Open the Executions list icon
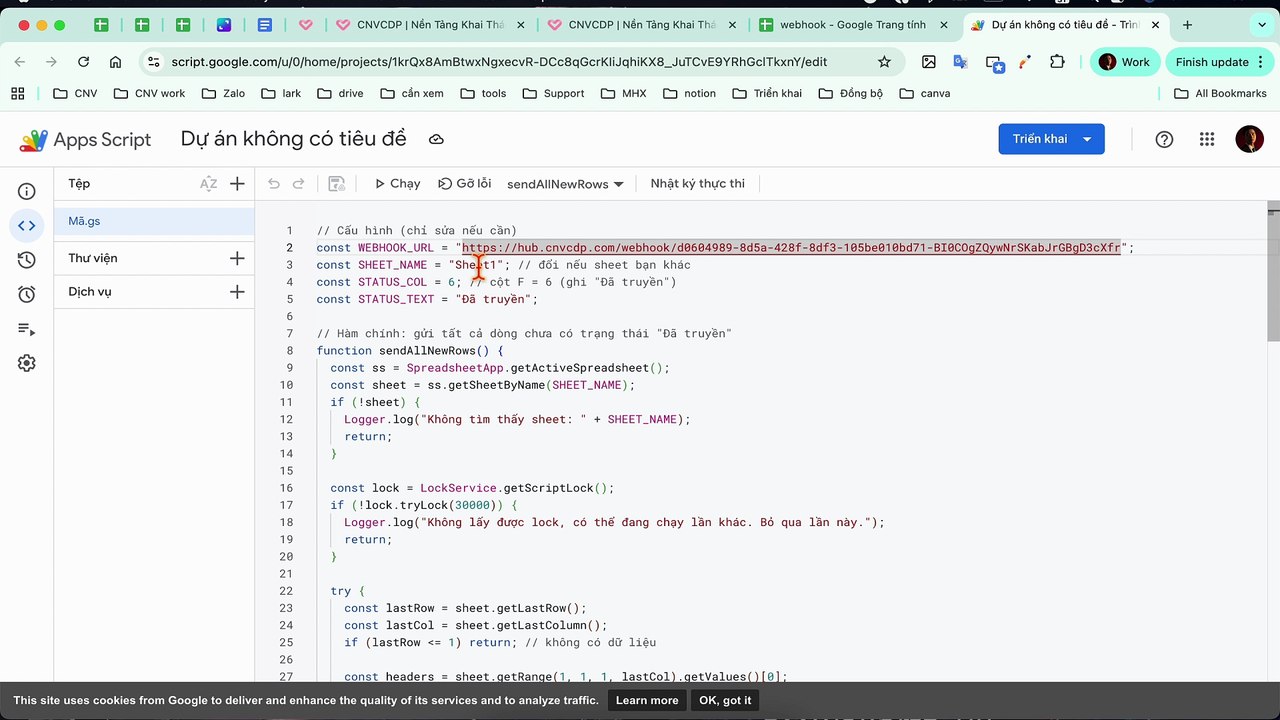The image size is (1280, 720). (x=27, y=329)
